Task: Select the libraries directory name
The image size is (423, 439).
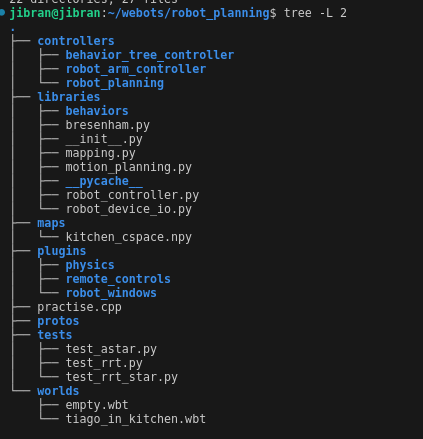Action: point(69,97)
